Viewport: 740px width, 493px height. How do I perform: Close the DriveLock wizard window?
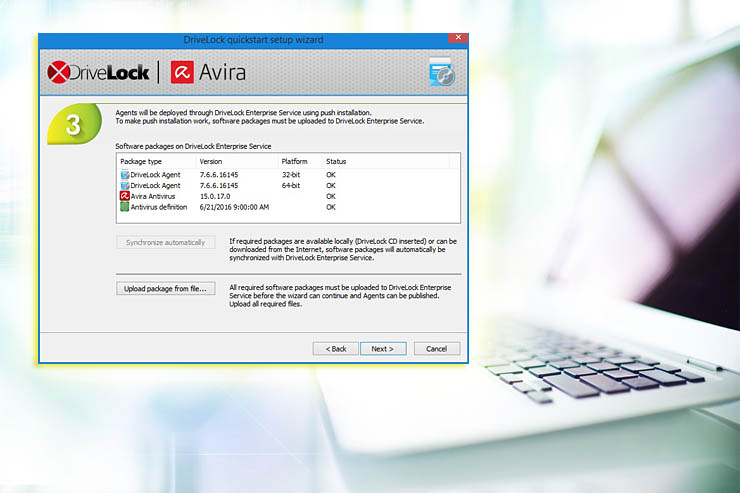[458, 39]
